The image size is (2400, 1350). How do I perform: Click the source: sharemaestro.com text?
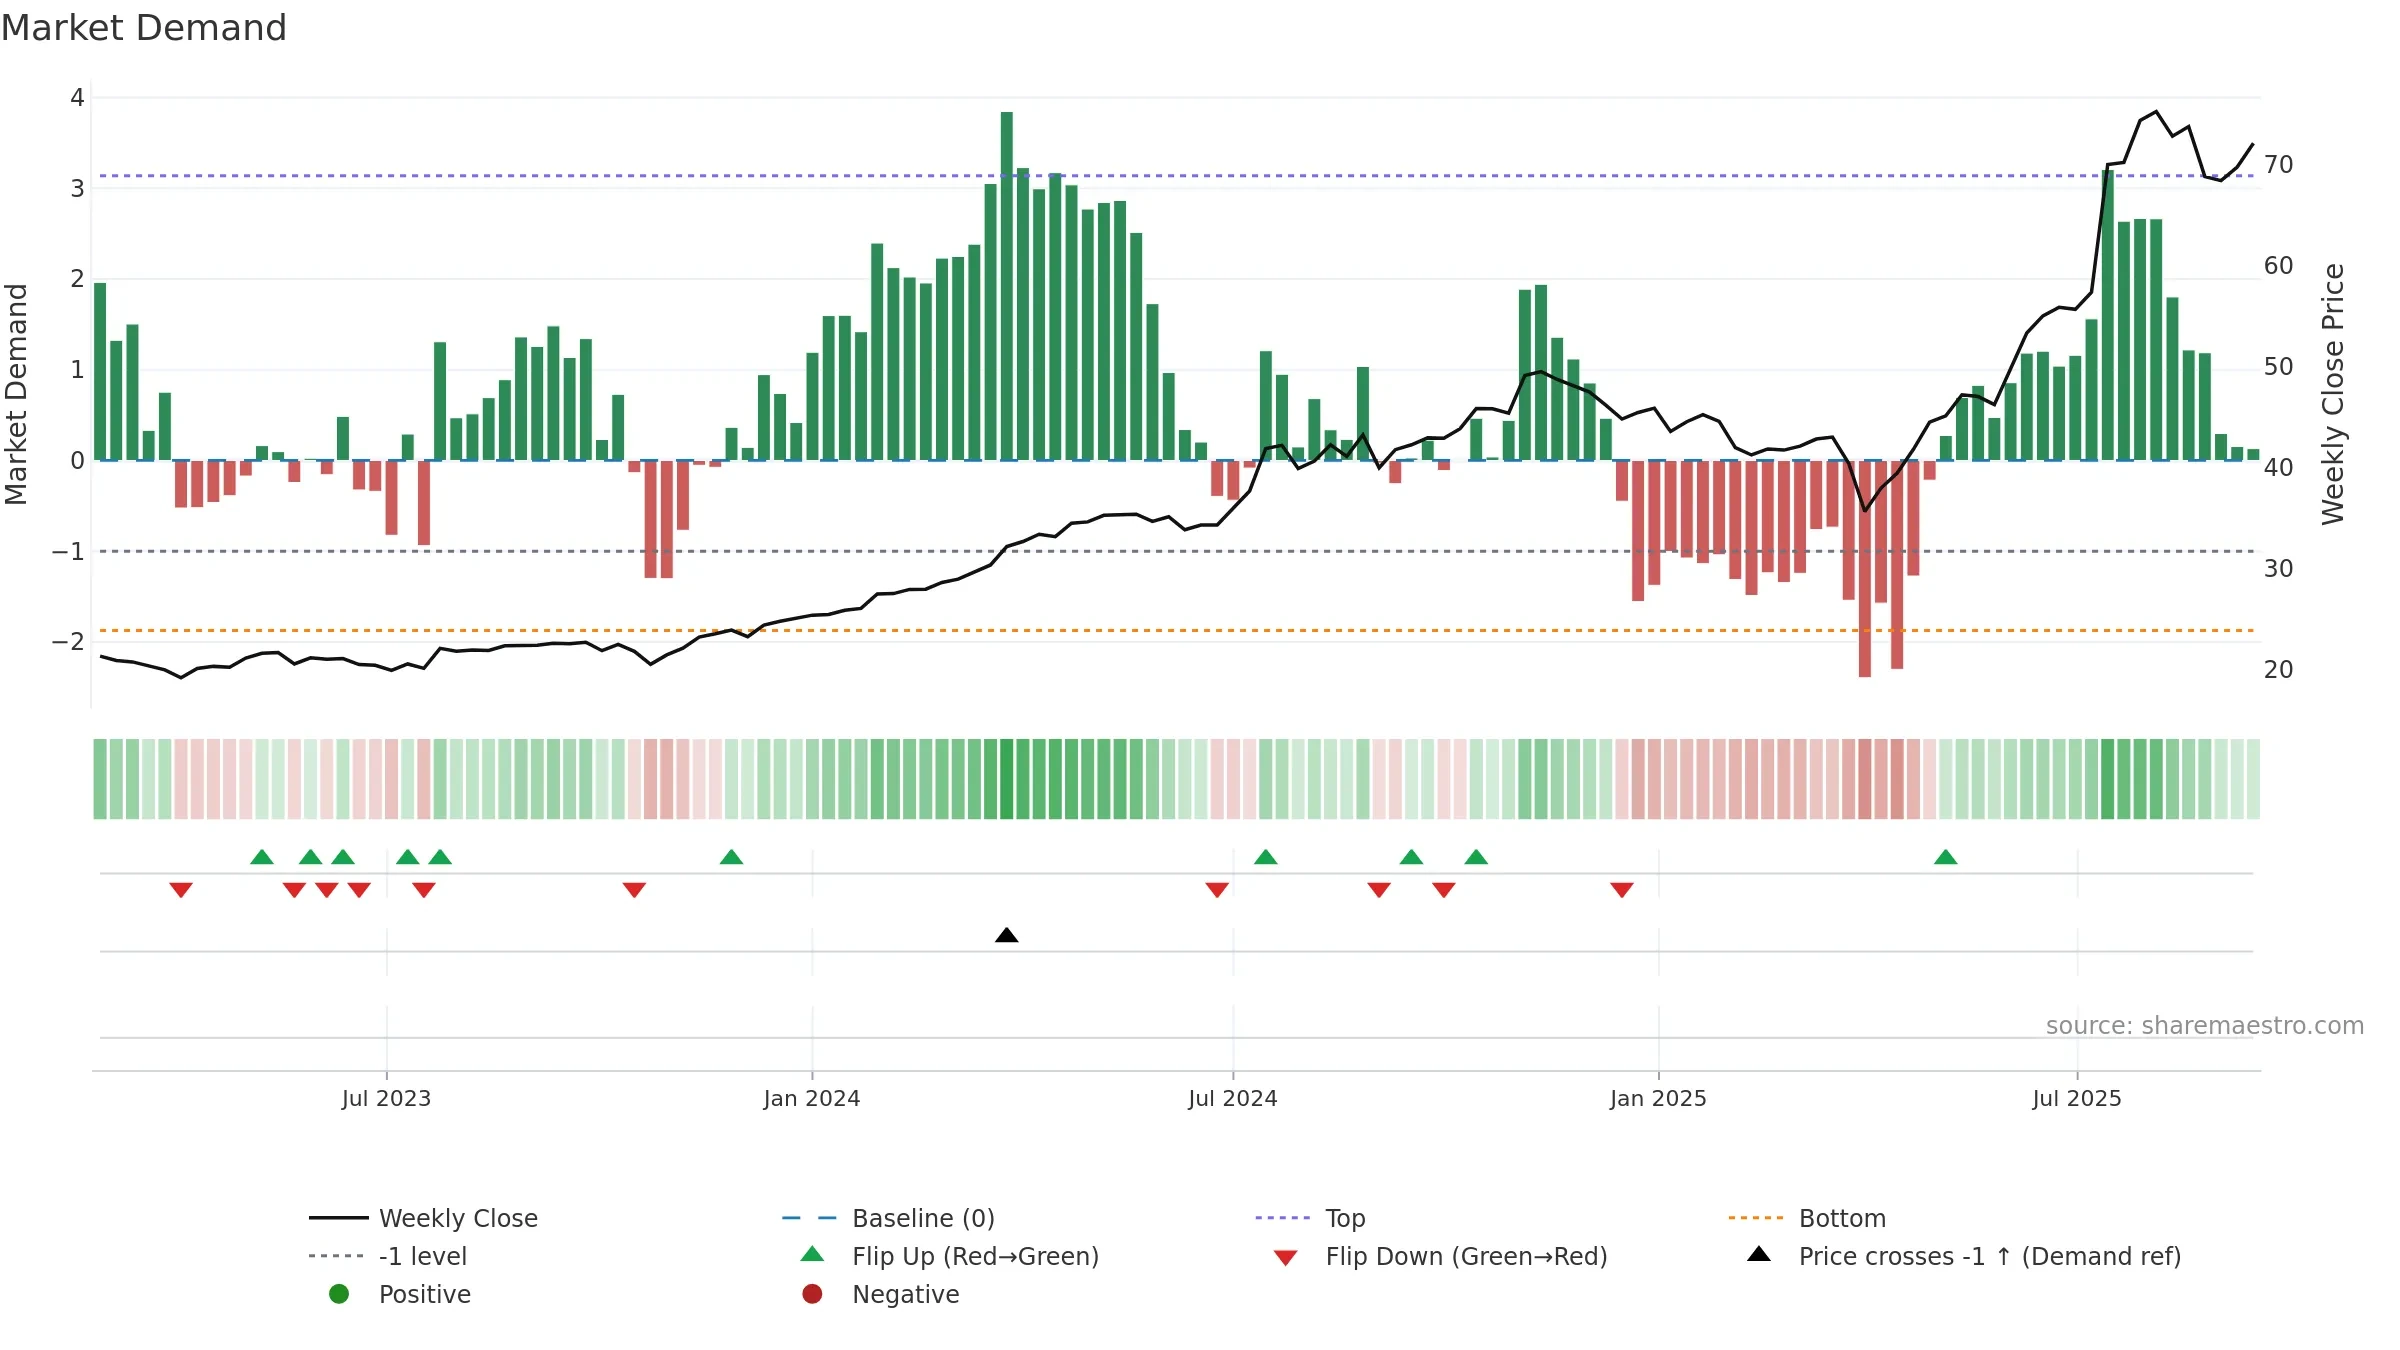click(2205, 1026)
